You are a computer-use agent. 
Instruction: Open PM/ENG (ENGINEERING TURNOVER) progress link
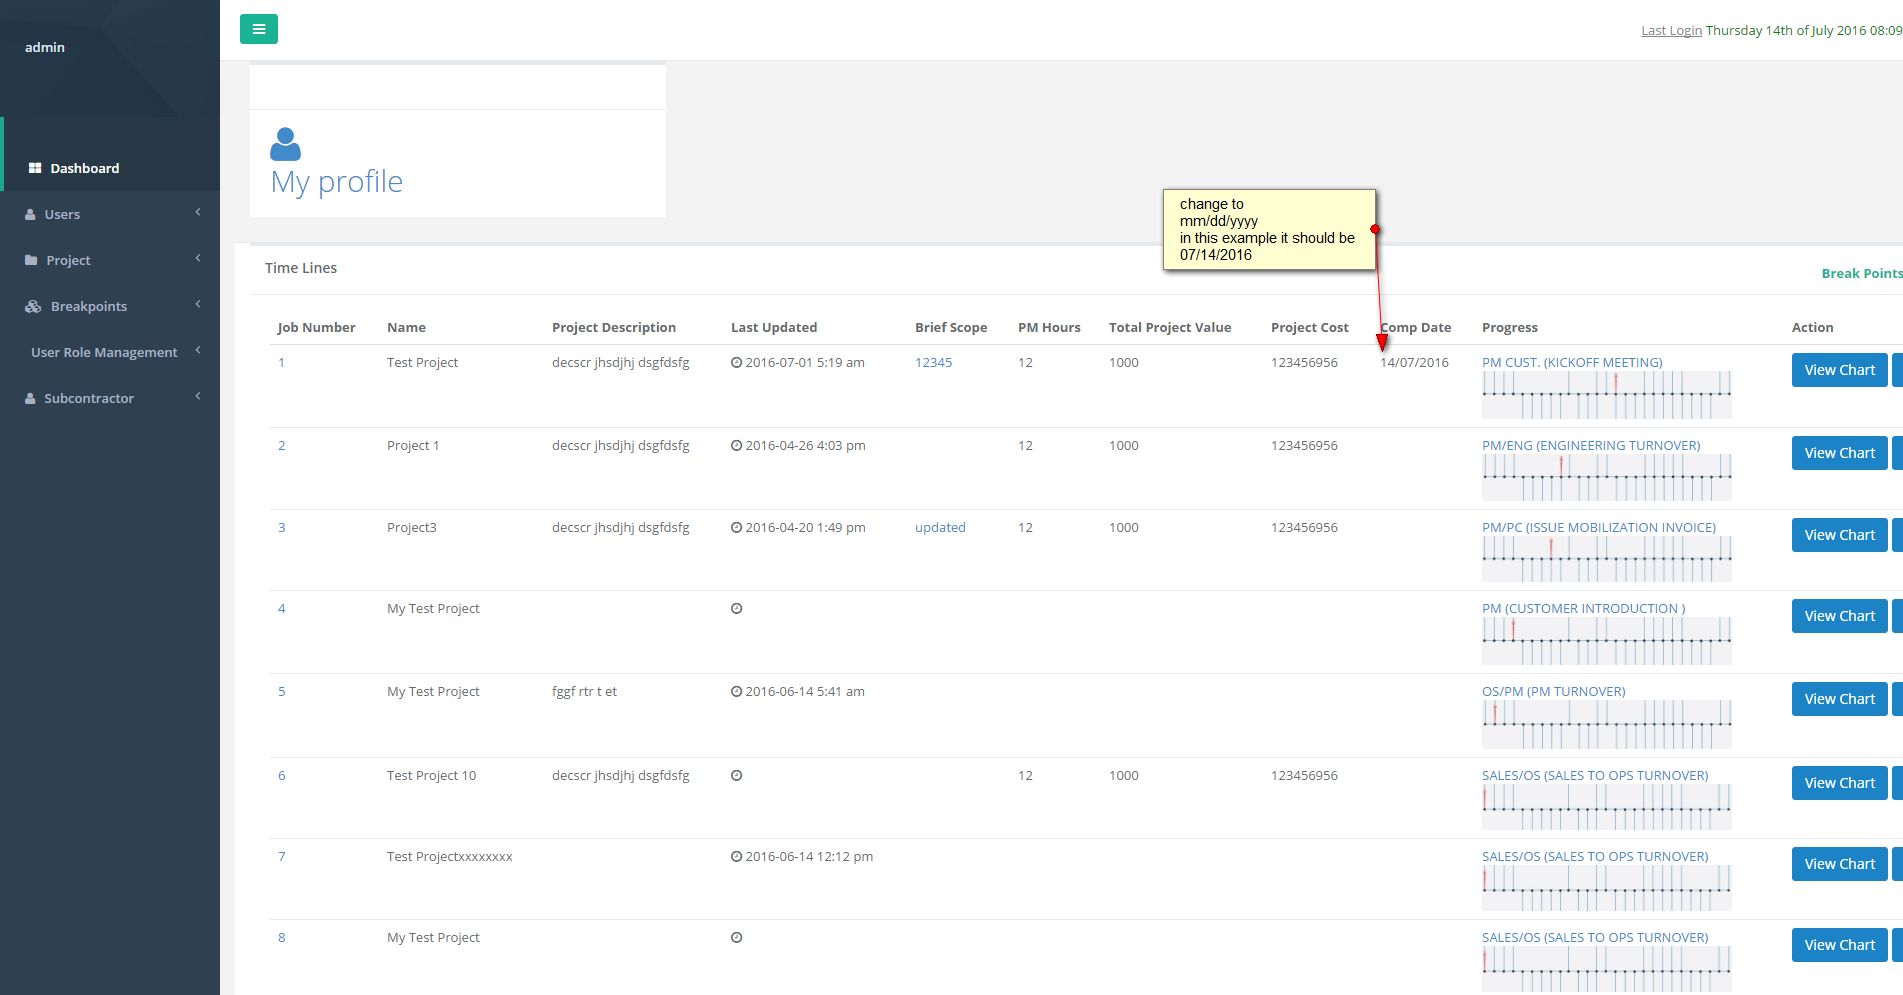[1591, 445]
